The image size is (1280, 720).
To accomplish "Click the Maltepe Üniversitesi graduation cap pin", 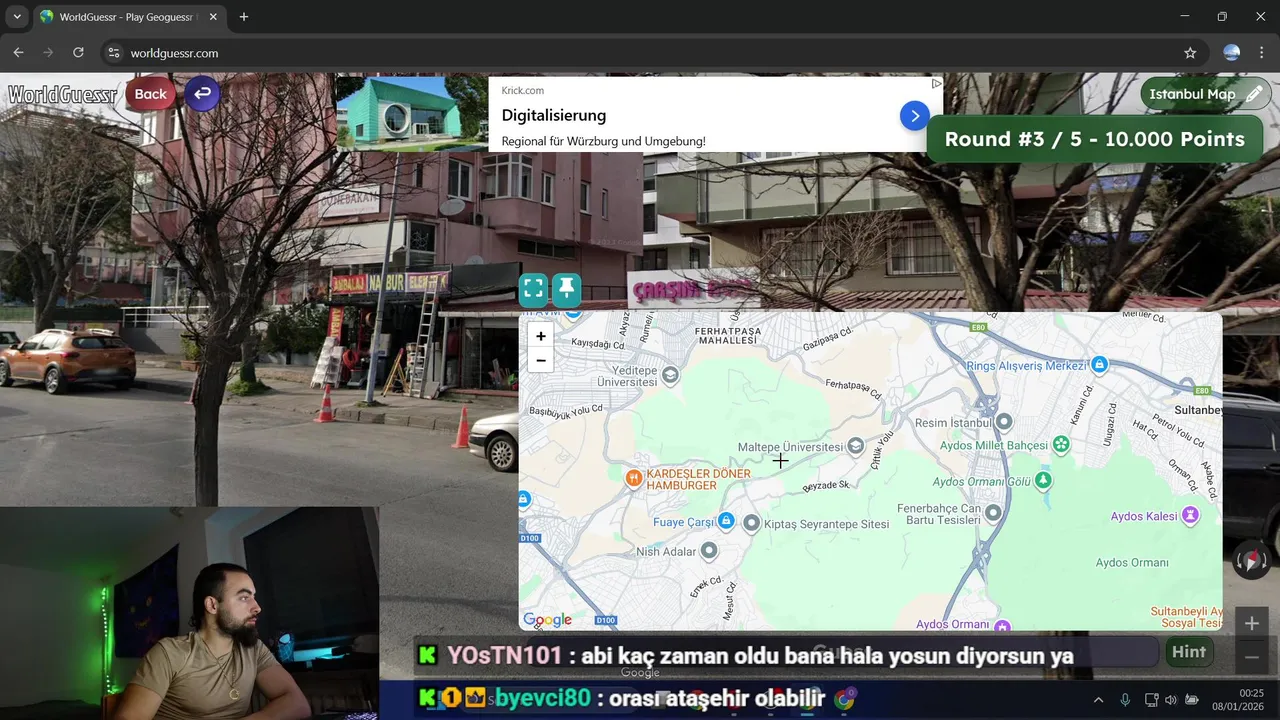I will point(855,447).
